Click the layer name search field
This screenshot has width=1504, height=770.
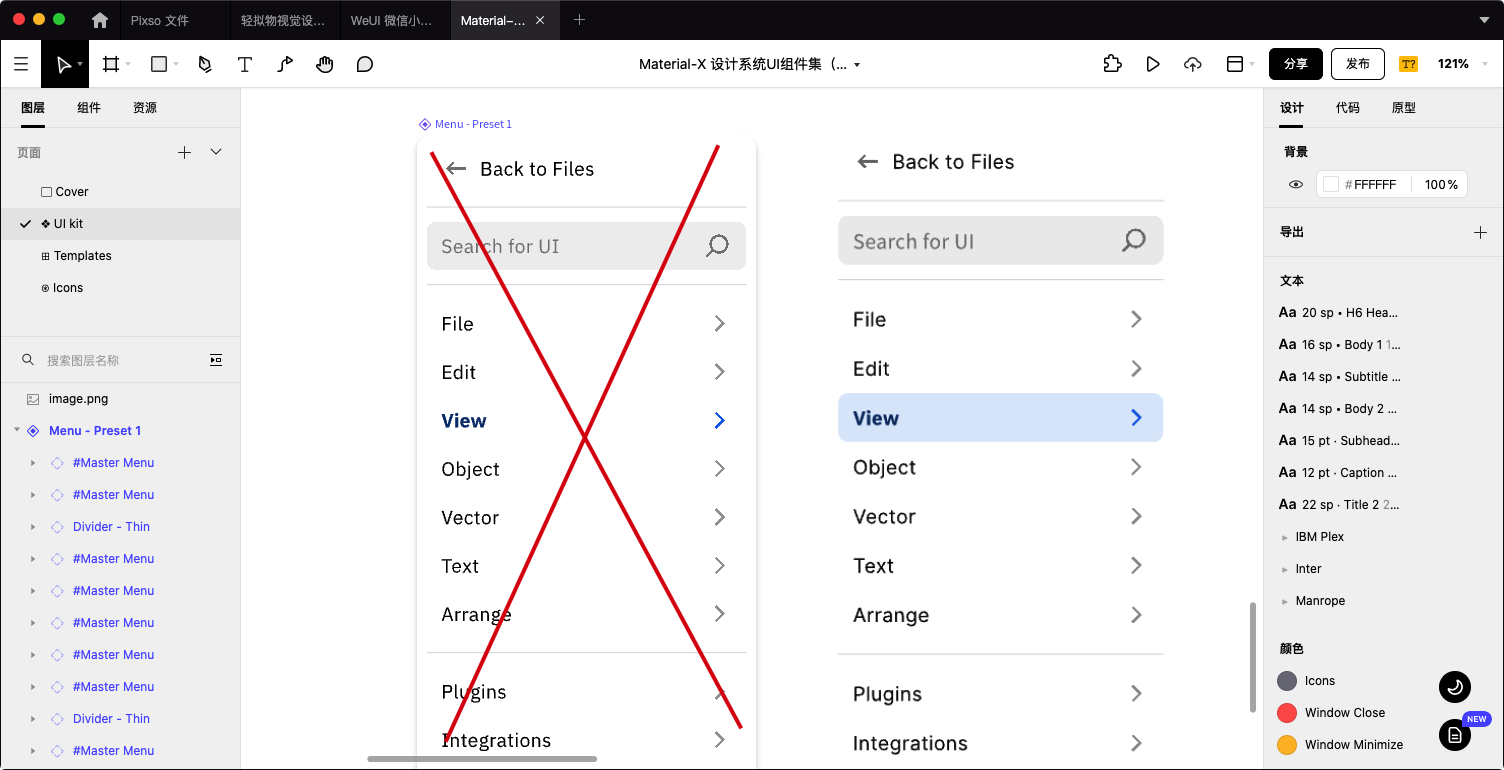[120, 360]
